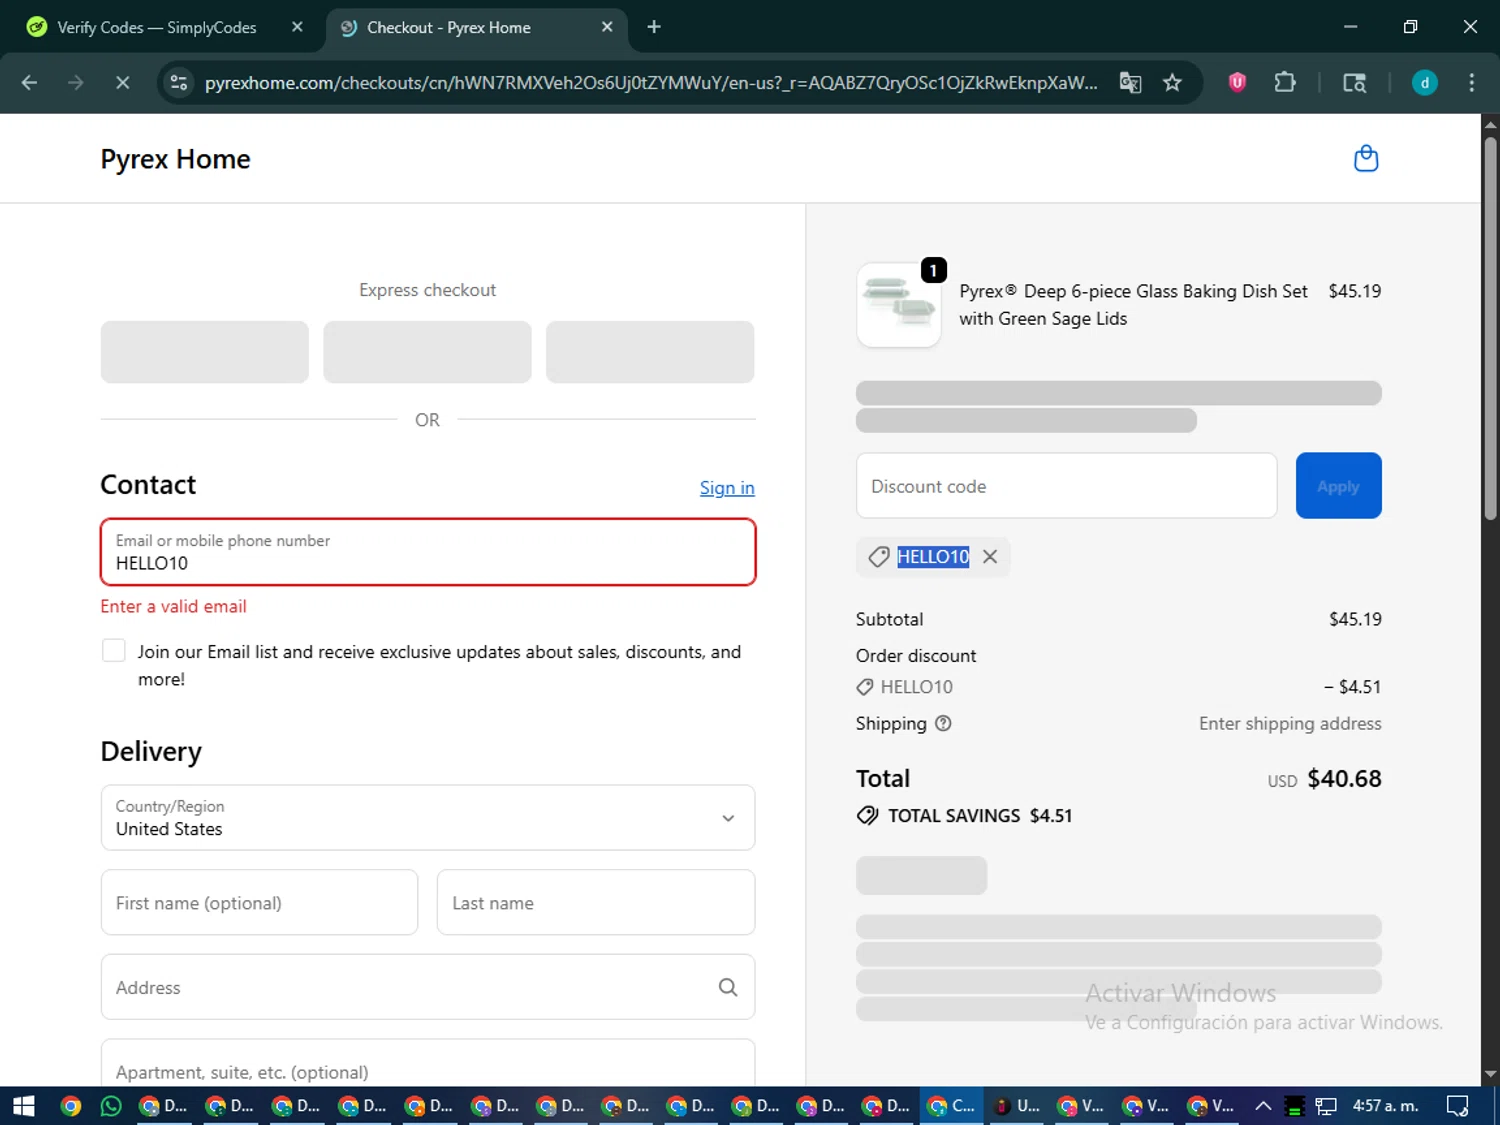Open the Extensions puzzle icon
The width and height of the screenshot is (1500, 1125).
(1285, 83)
